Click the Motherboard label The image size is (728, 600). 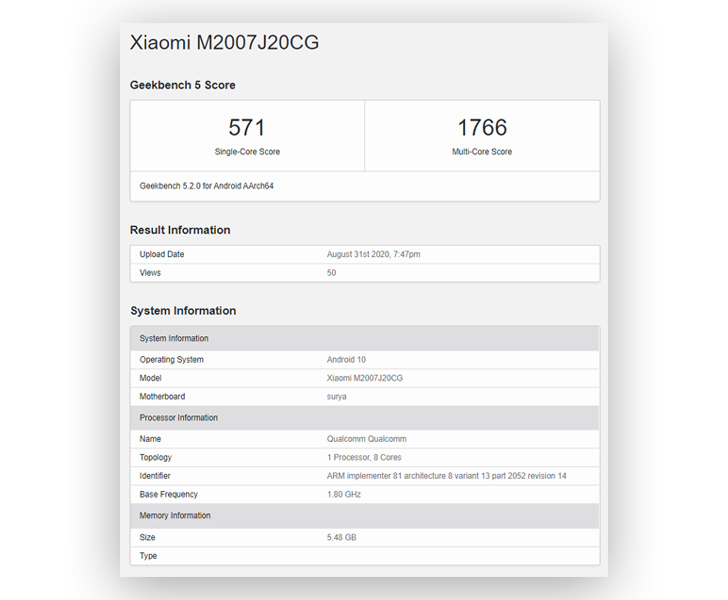point(162,397)
